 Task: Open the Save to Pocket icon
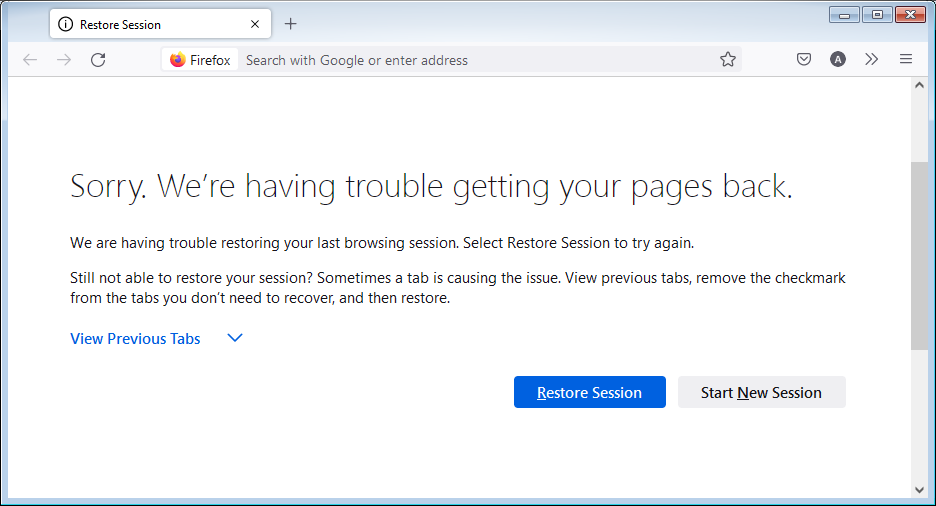pos(804,60)
